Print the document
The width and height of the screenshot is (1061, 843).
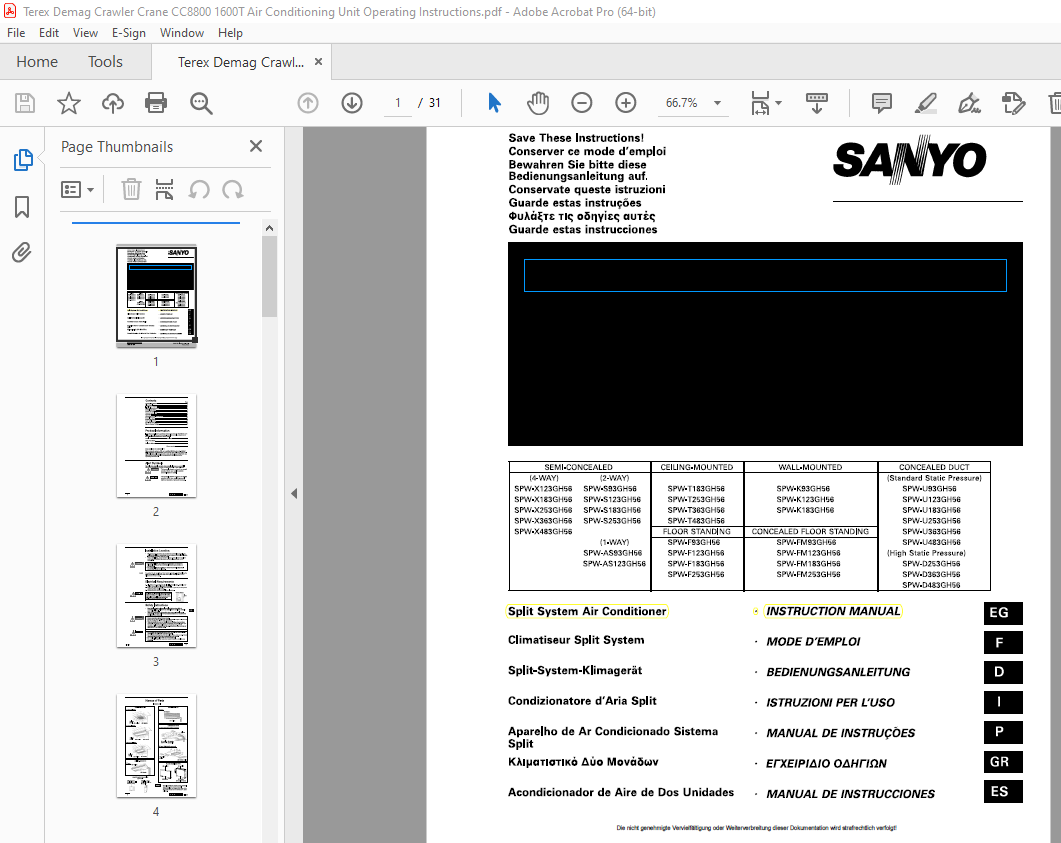coord(156,103)
